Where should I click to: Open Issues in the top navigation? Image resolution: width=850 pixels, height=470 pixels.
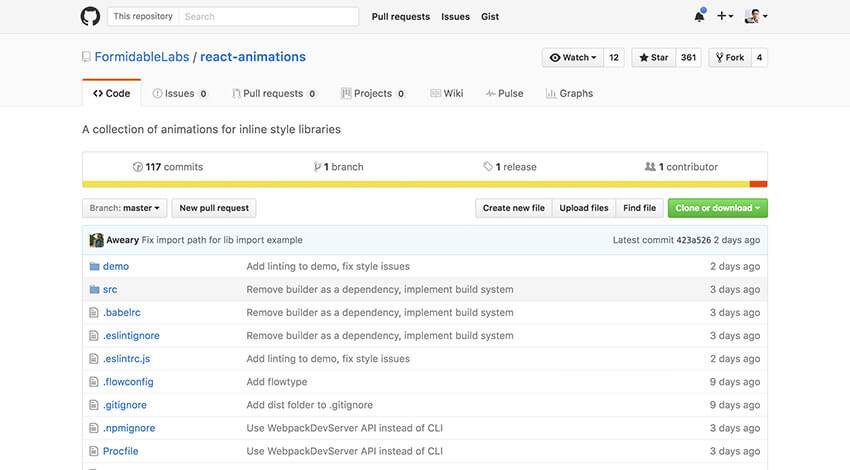pyautogui.click(x=455, y=17)
